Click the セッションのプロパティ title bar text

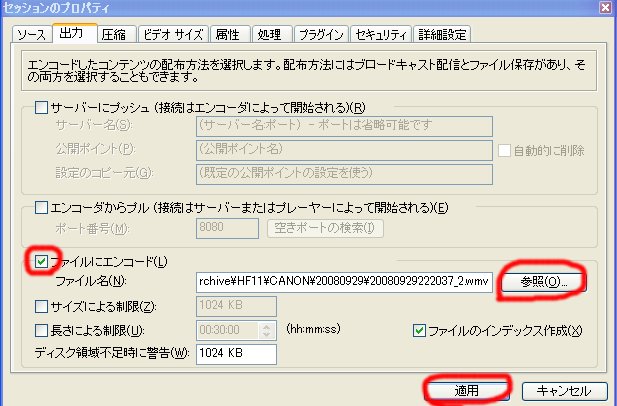click(56, 7)
